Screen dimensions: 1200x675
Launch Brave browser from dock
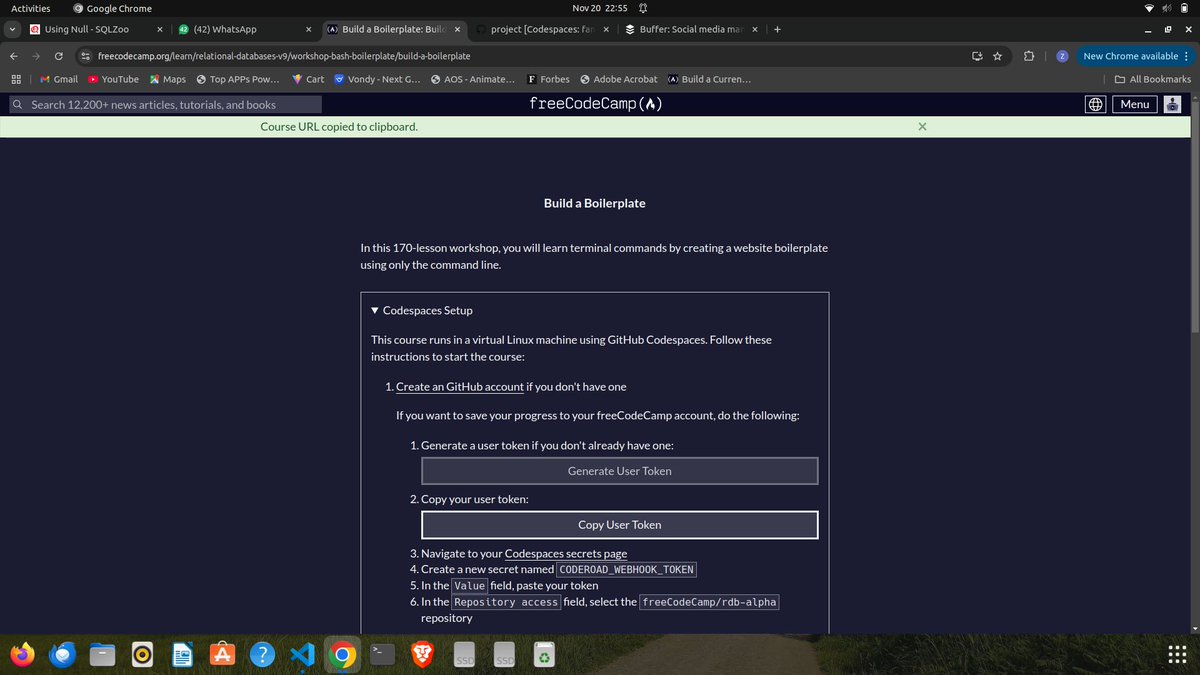(x=422, y=654)
